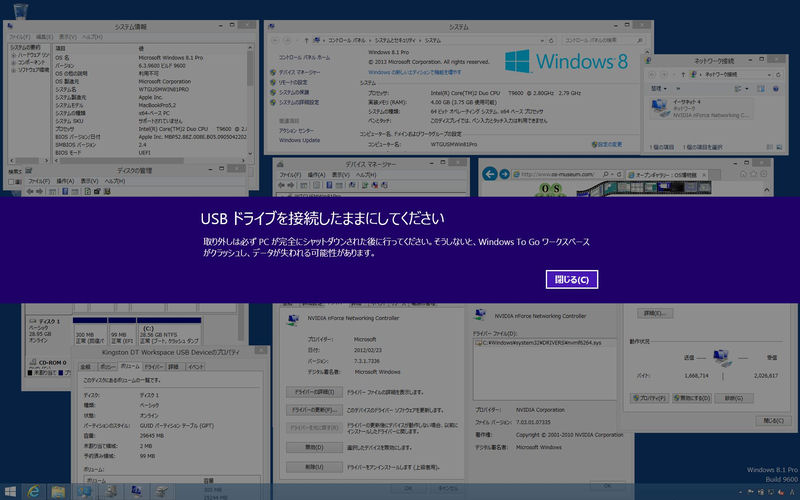Expand コンポーネント tree node
The image size is (800, 500).
14,62
